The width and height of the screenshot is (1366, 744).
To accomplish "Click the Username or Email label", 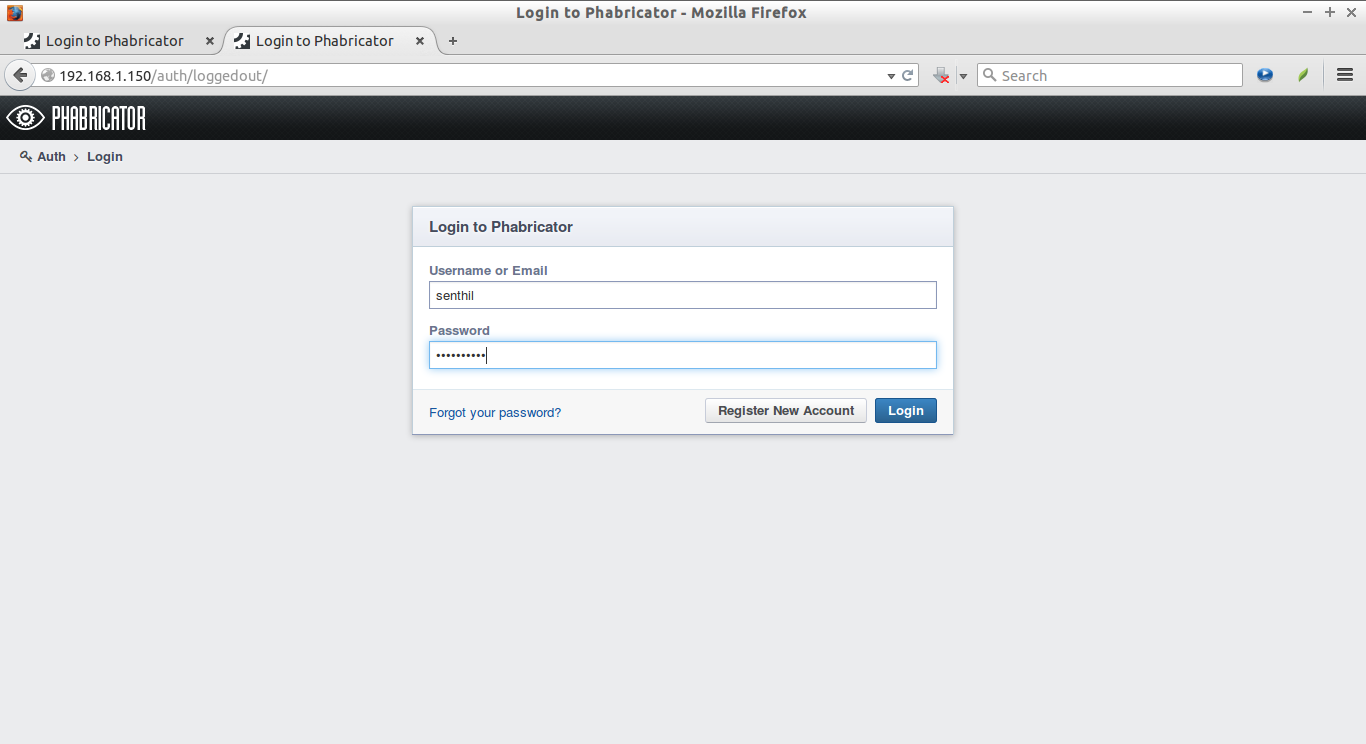I will click(x=488, y=270).
